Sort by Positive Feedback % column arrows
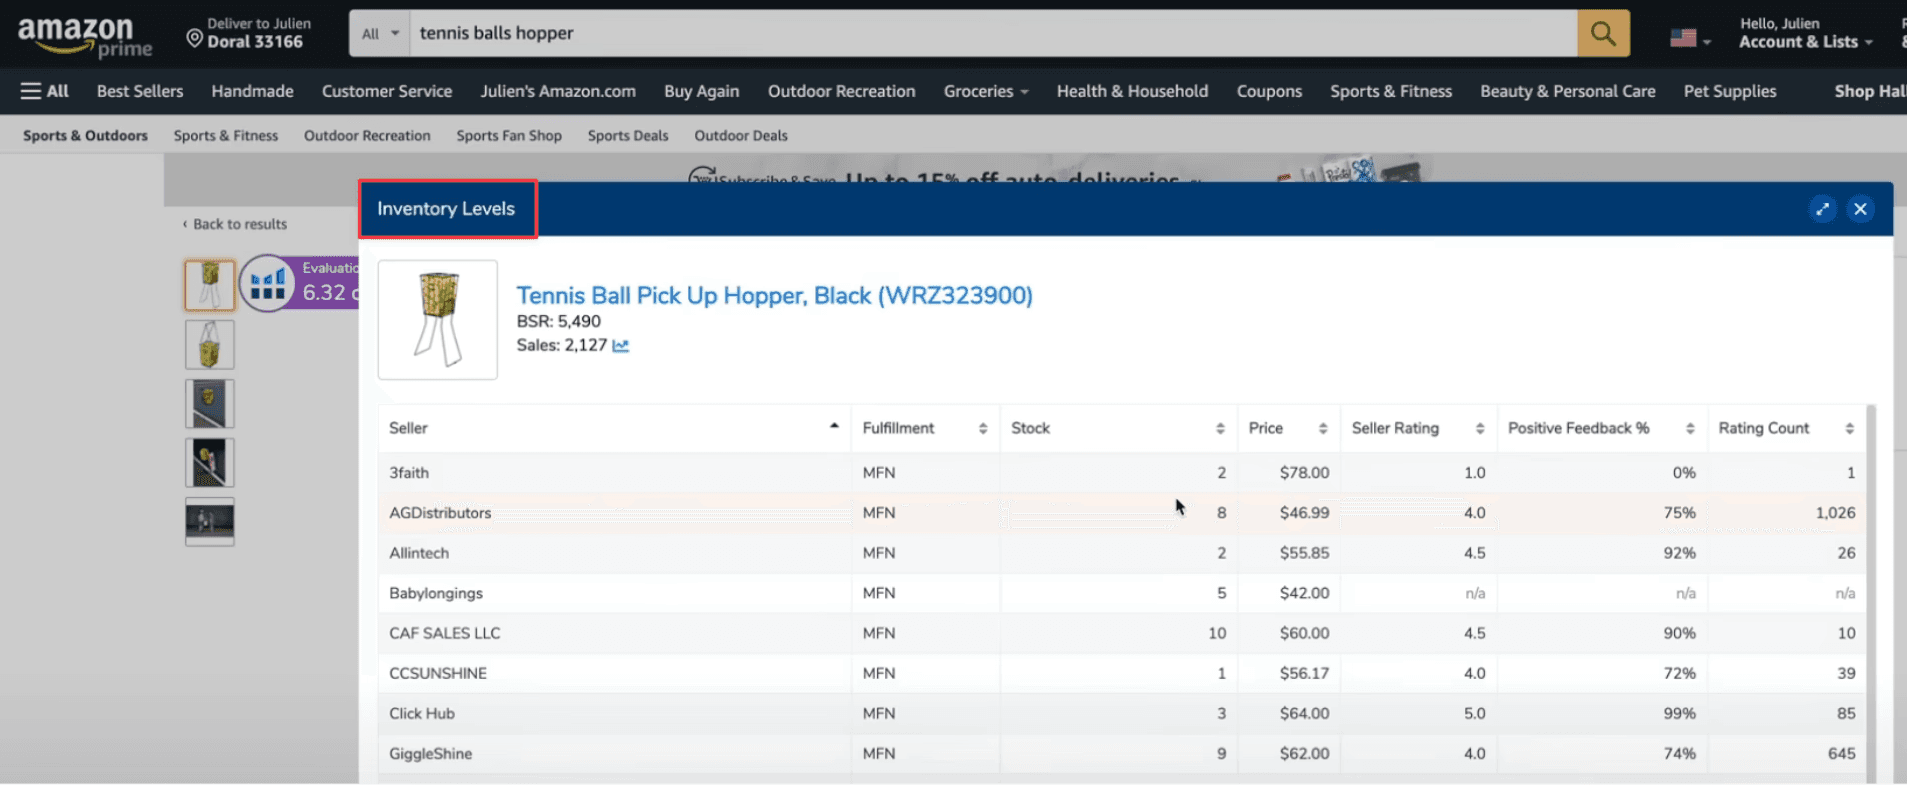The width and height of the screenshot is (1907, 785). [x=1690, y=428]
